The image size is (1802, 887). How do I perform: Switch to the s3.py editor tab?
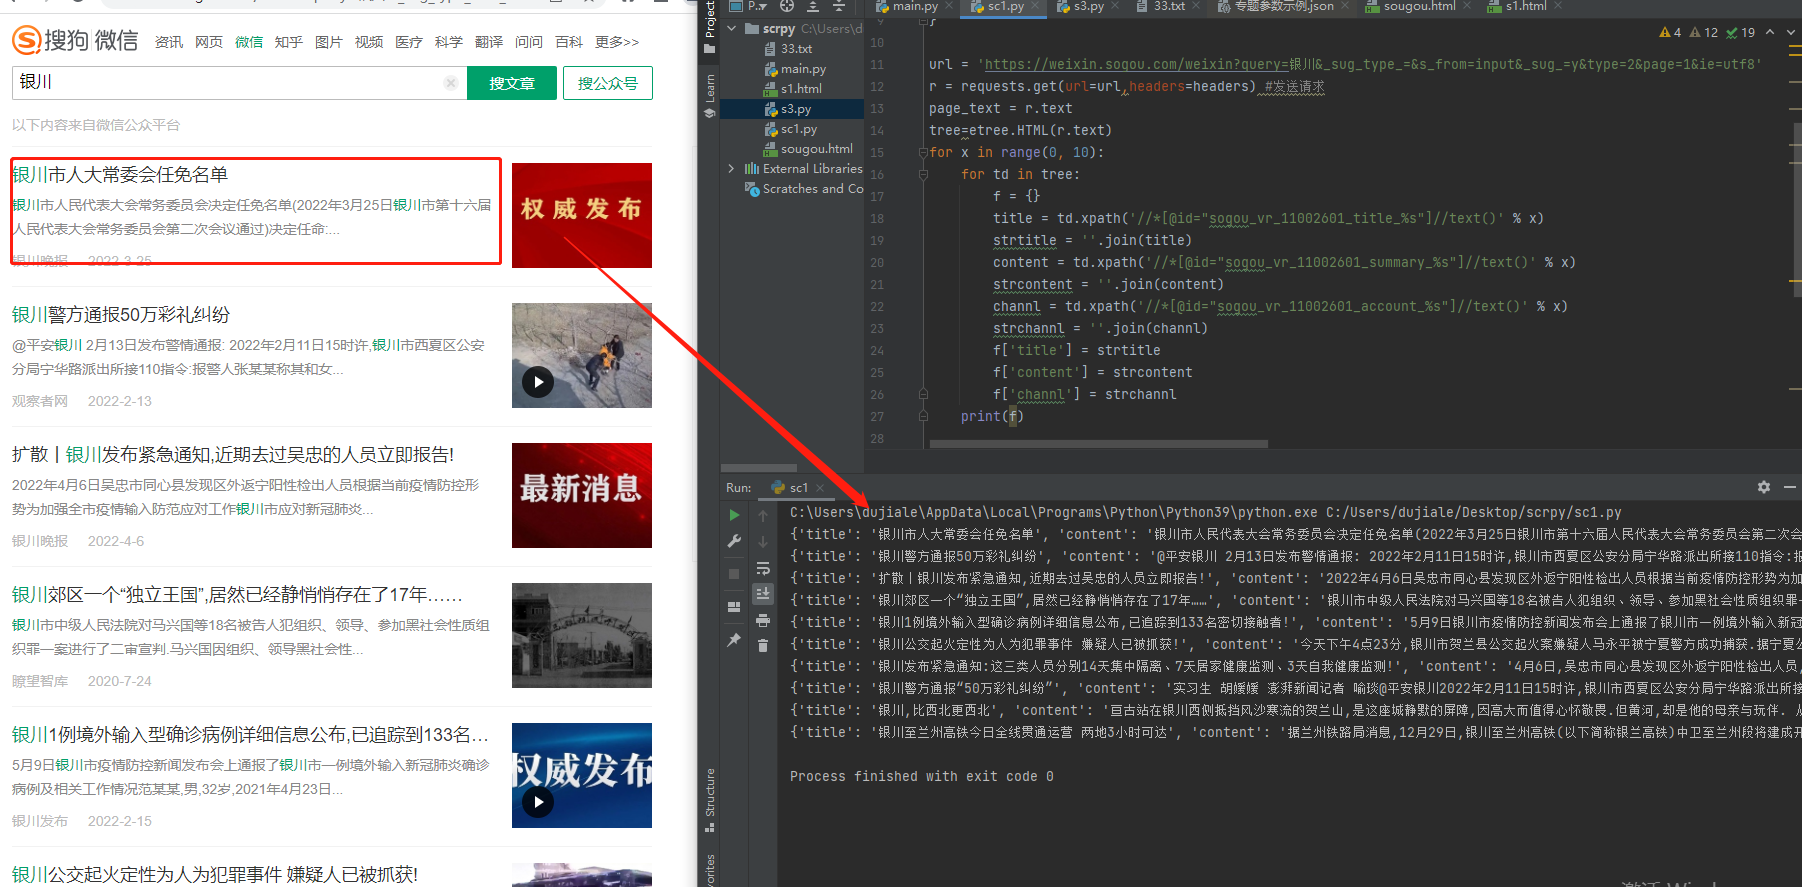coord(1088,6)
